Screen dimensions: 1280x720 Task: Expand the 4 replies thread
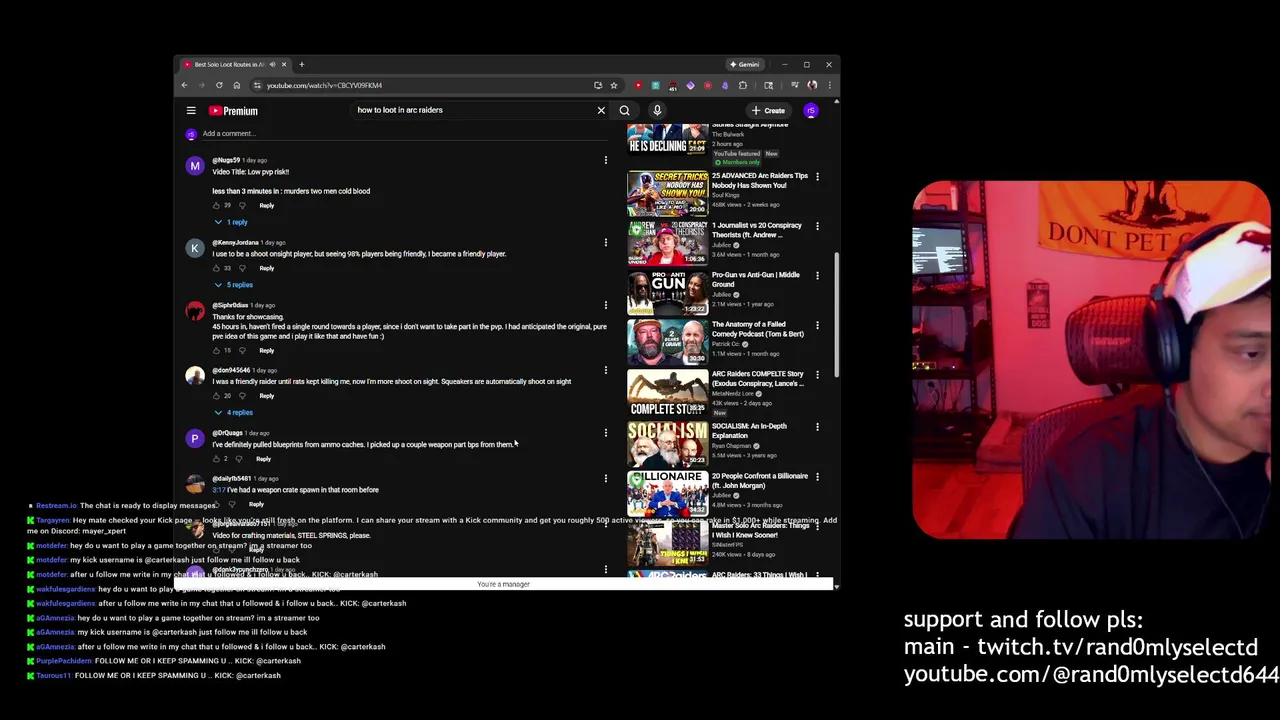pos(233,413)
